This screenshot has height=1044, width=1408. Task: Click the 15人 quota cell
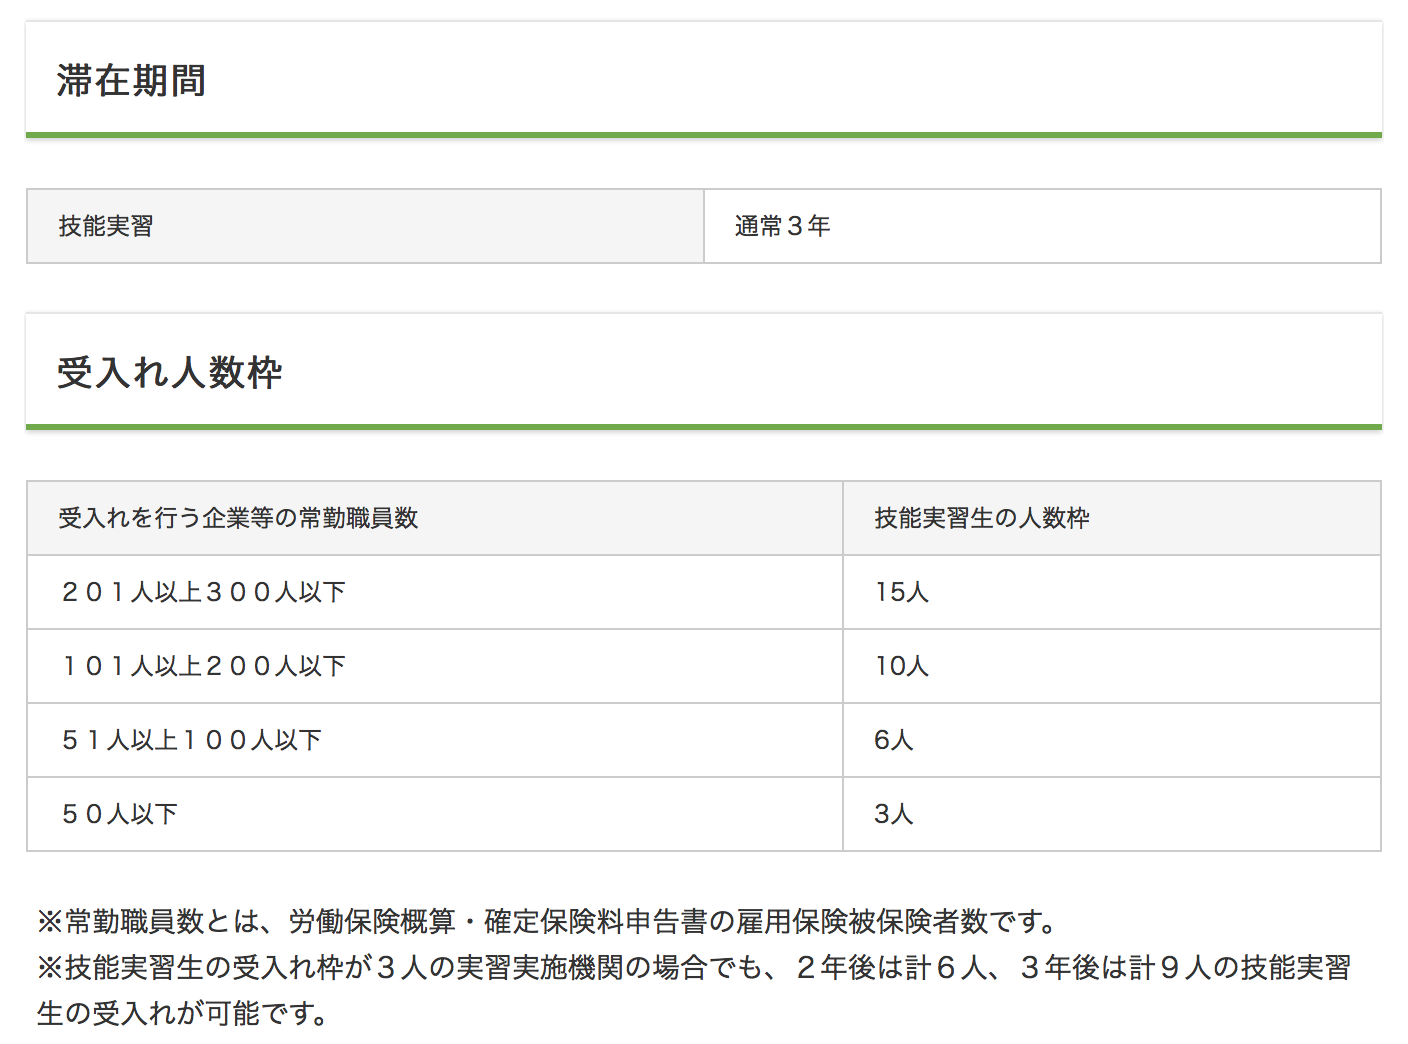pos(901,592)
